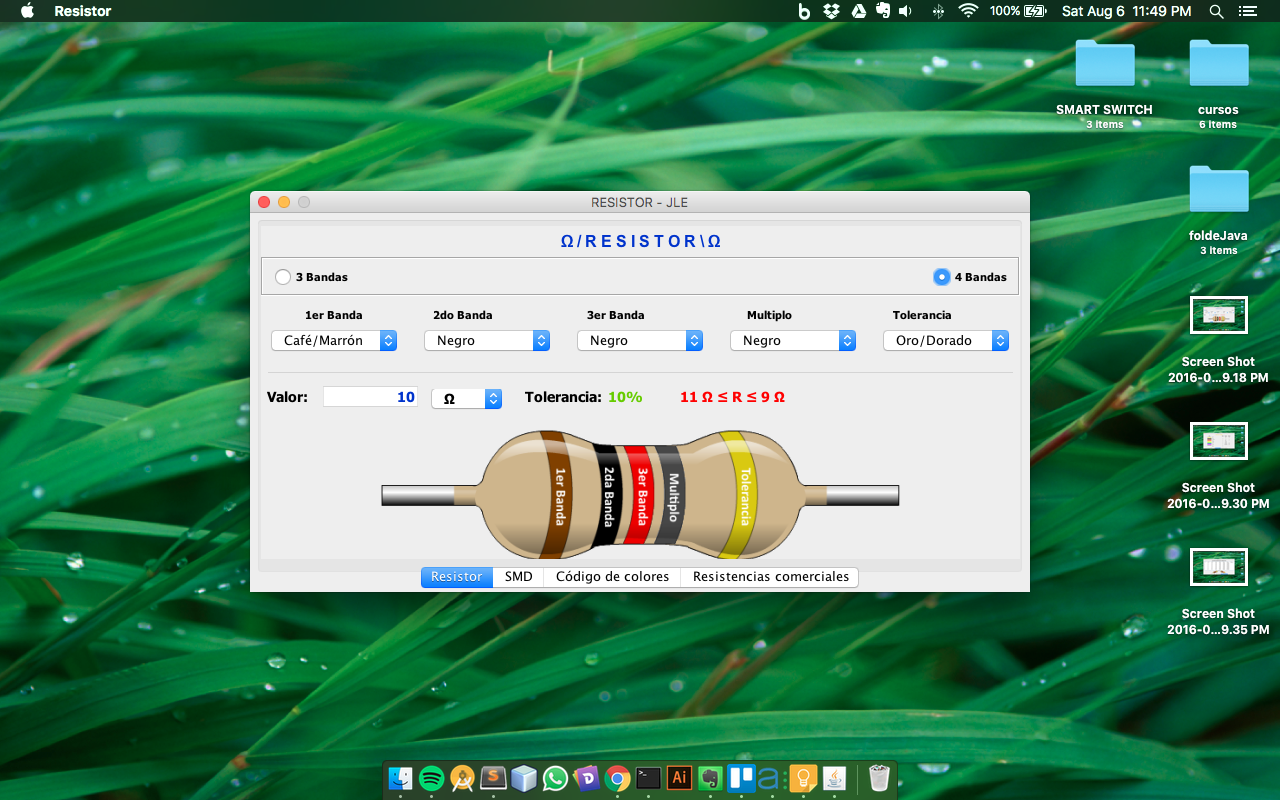Click the Valor input field
The height and width of the screenshot is (800, 1280).
[370, 397]
